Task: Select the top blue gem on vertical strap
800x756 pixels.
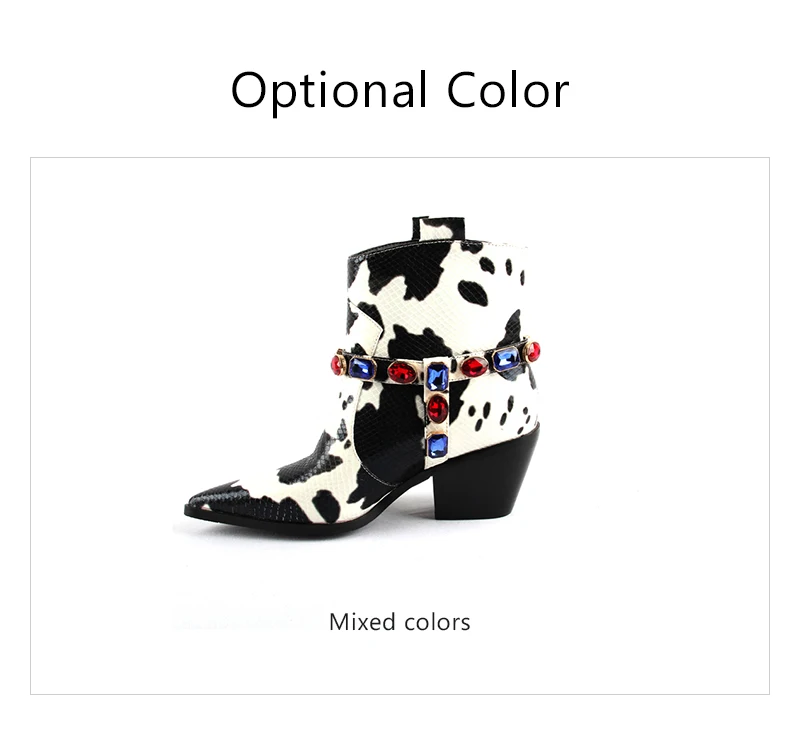Action: coord(437,377)
